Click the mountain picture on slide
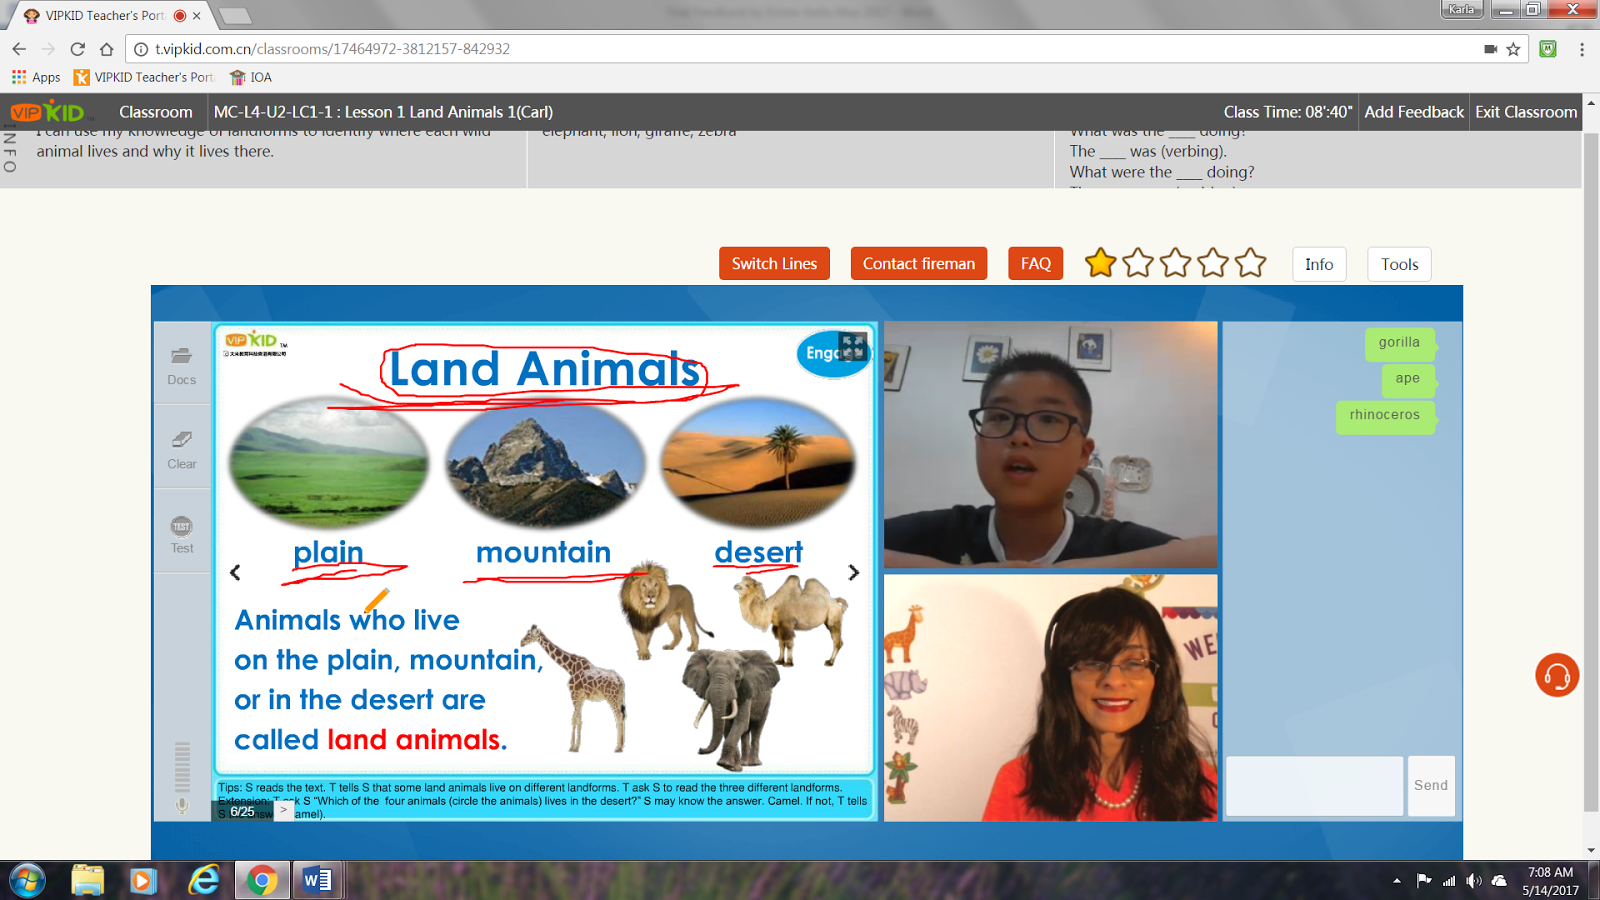The image size is (1600, 900). [x=544, y=463]
